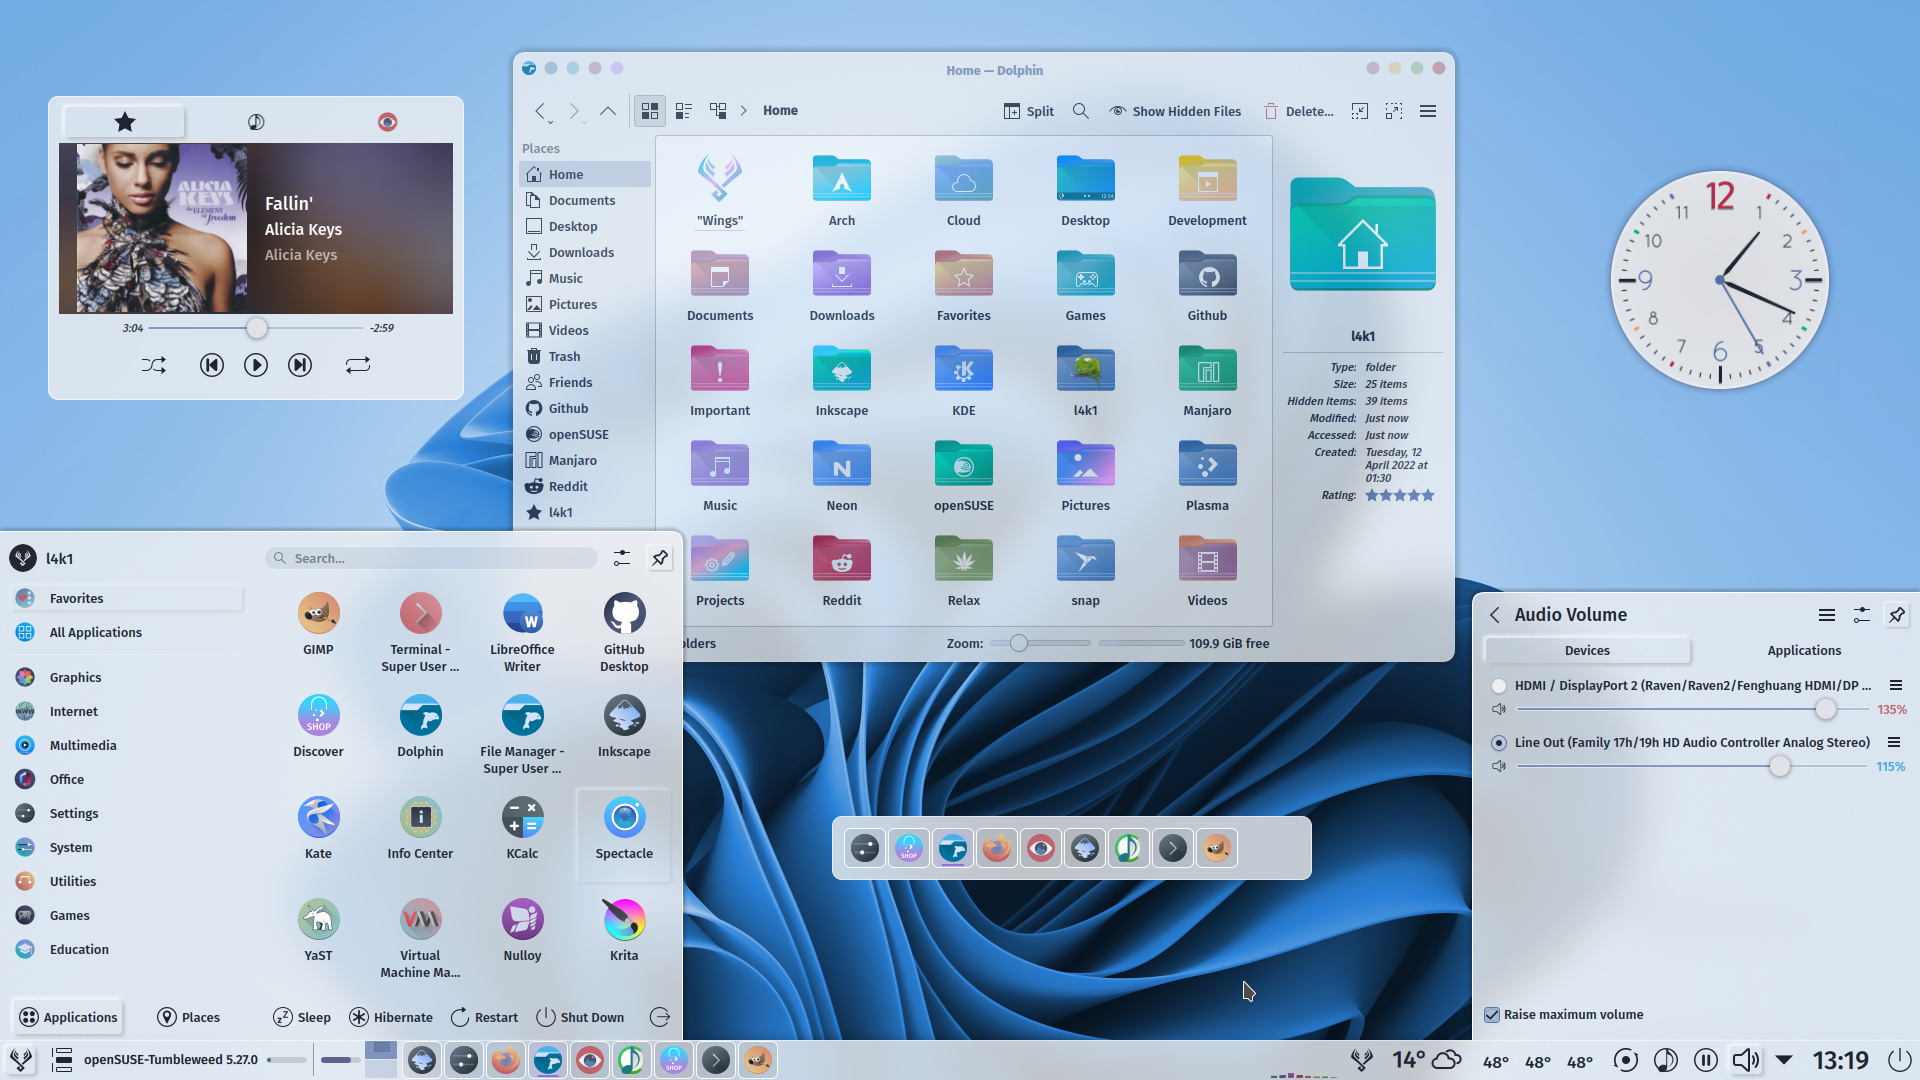This screenshot has width=1920, height=1080.
Task: Switch launcher to Places tab
Action: (189, 1017)
